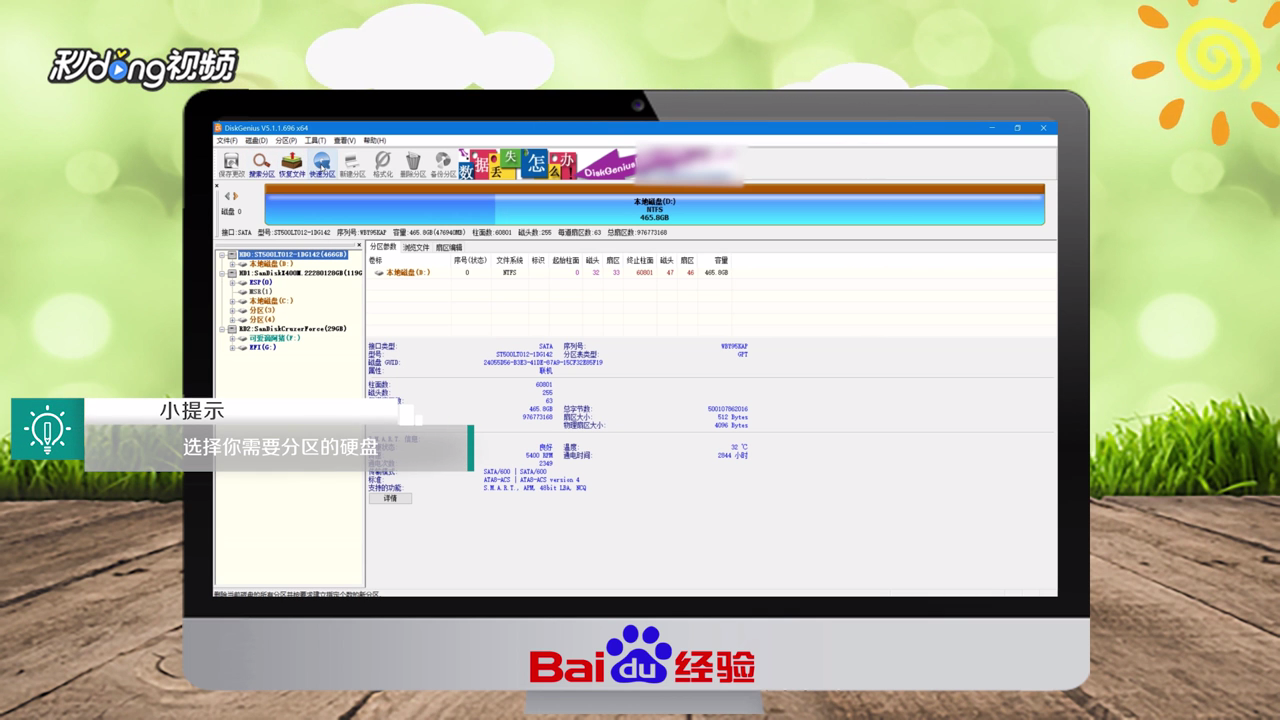Select ESP(0) partition label in tree
Viewport: 1280px width, 720px height.
click(261, 282)
